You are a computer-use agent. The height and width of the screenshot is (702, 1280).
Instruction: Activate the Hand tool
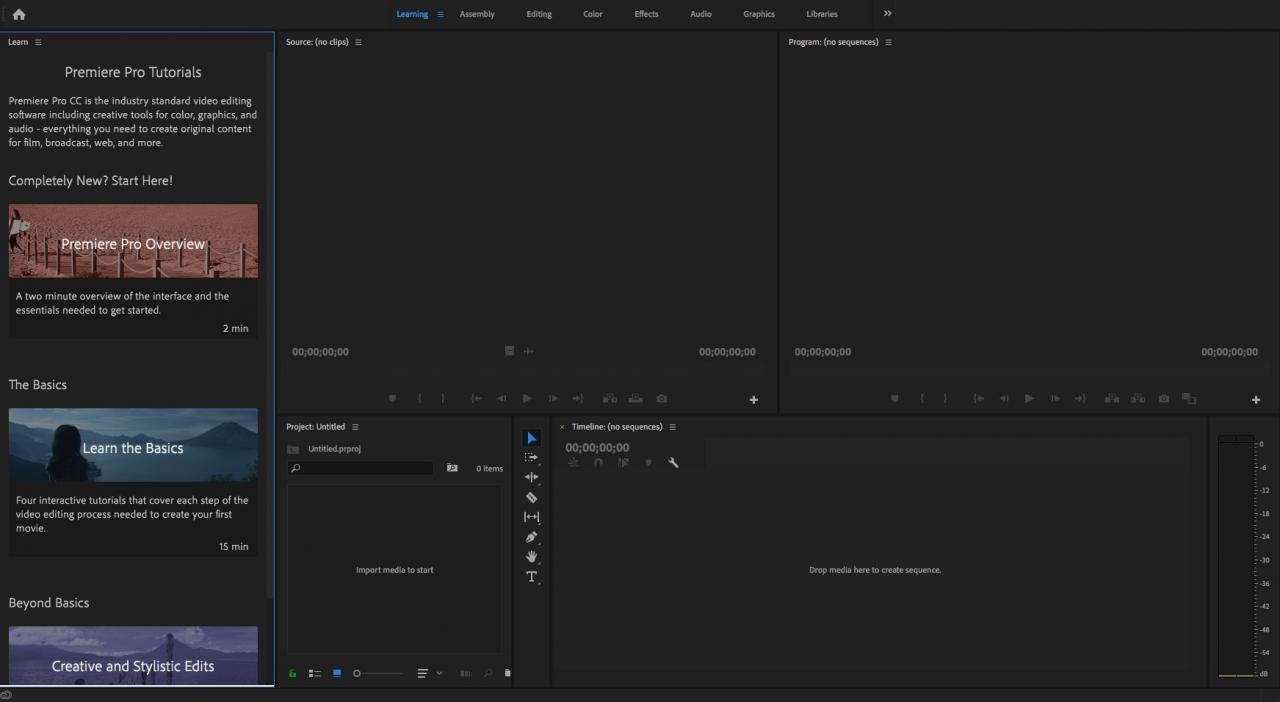tap(531, 557)
